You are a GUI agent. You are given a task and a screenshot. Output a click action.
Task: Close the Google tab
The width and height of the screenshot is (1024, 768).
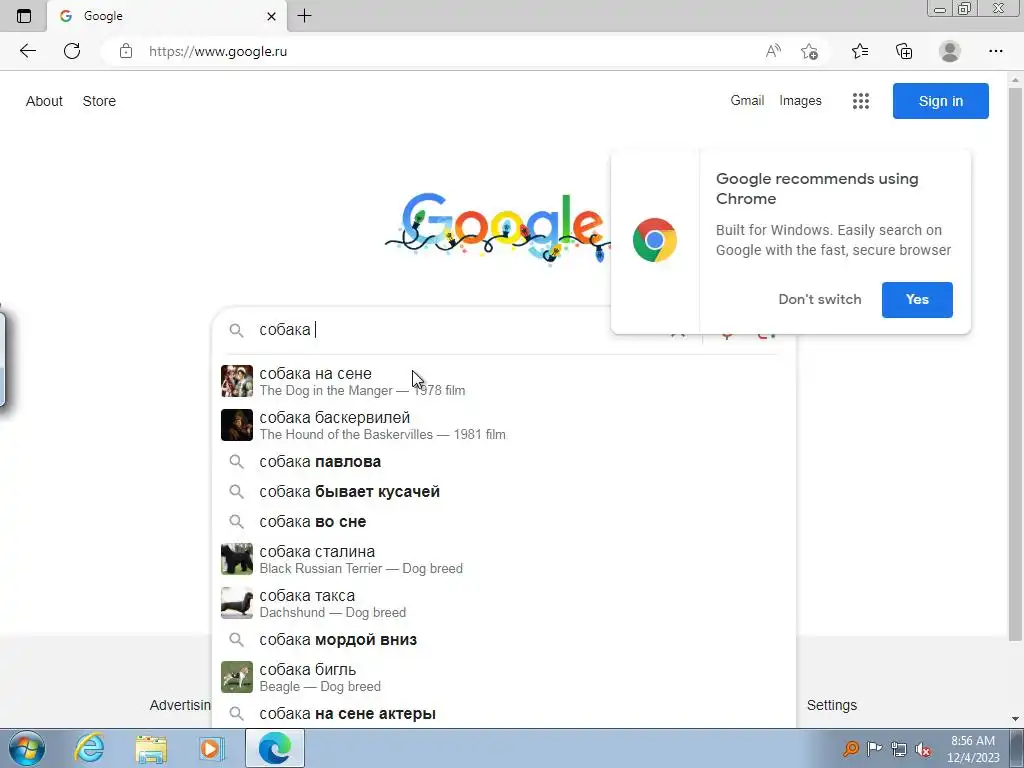tap(272, 16)
